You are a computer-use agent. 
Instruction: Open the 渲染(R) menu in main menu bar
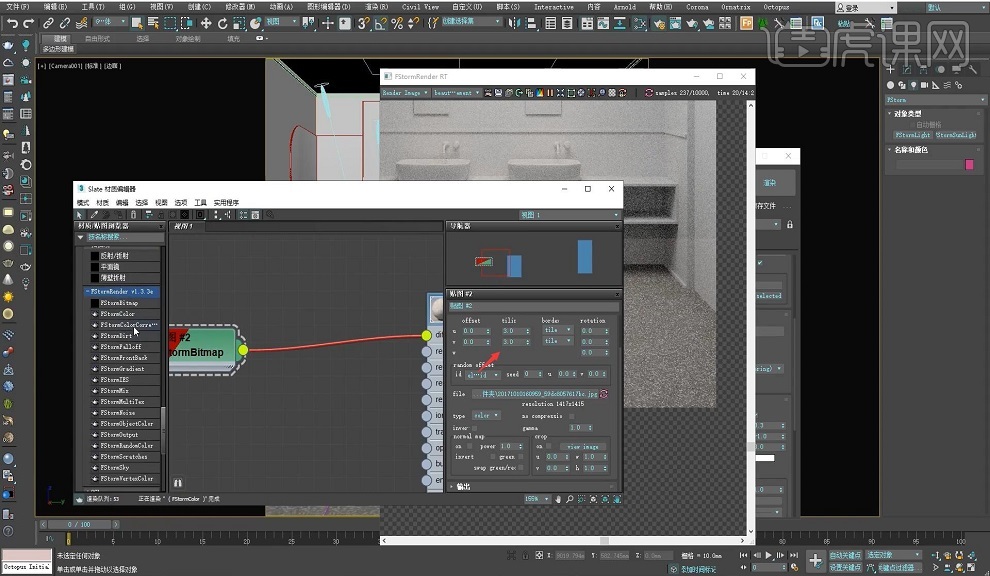coord(376,6)
